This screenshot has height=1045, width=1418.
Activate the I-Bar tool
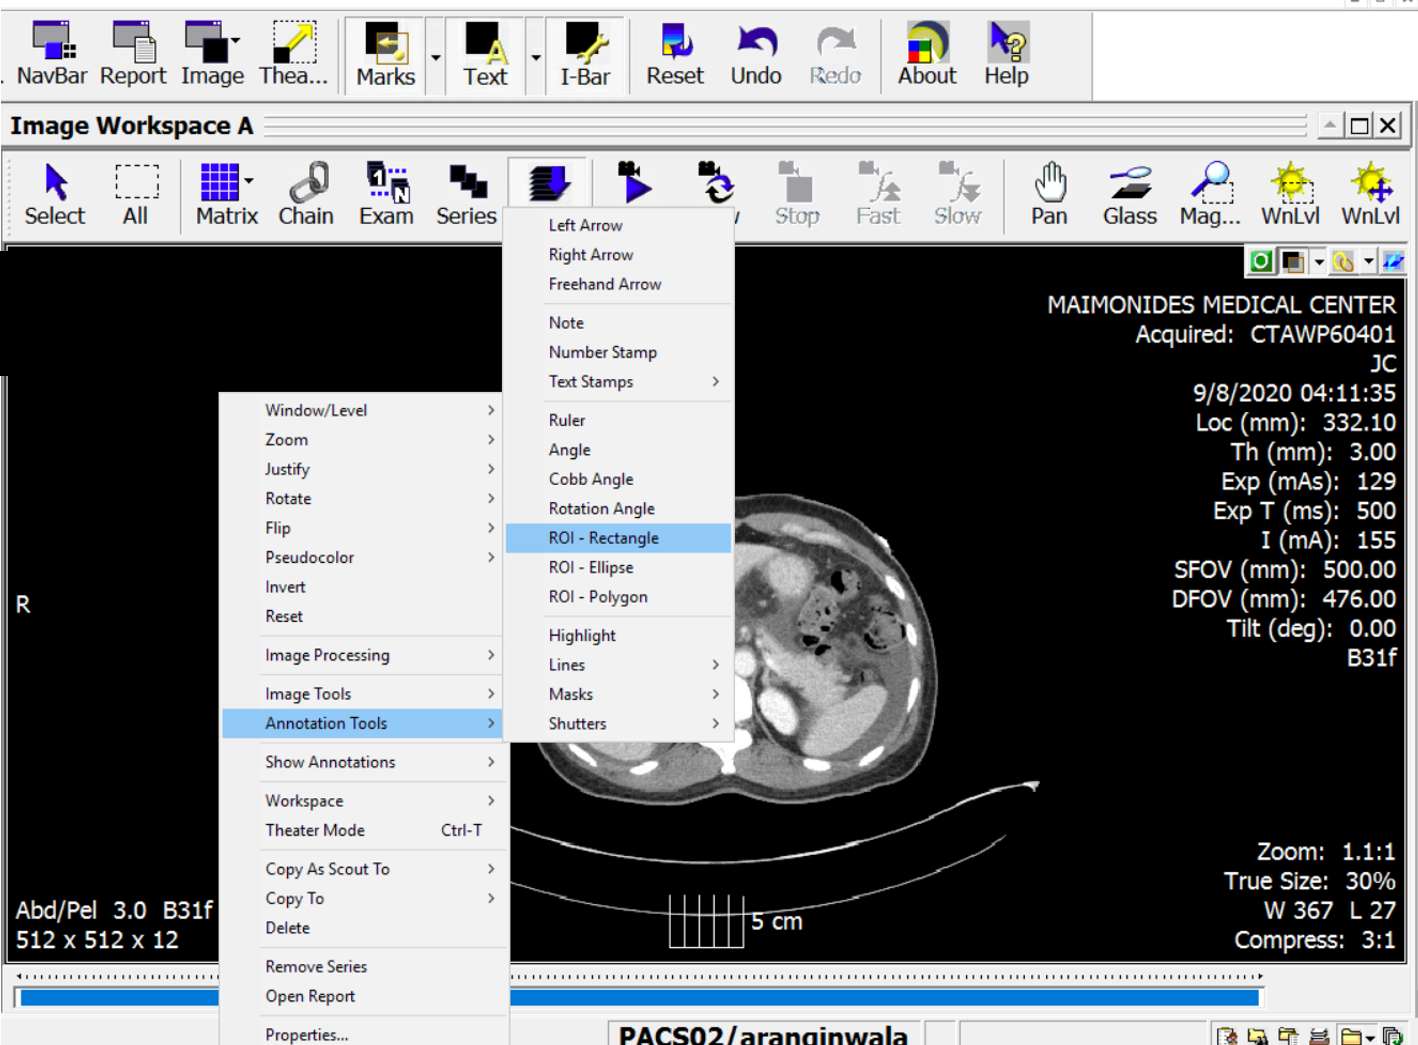585,55
